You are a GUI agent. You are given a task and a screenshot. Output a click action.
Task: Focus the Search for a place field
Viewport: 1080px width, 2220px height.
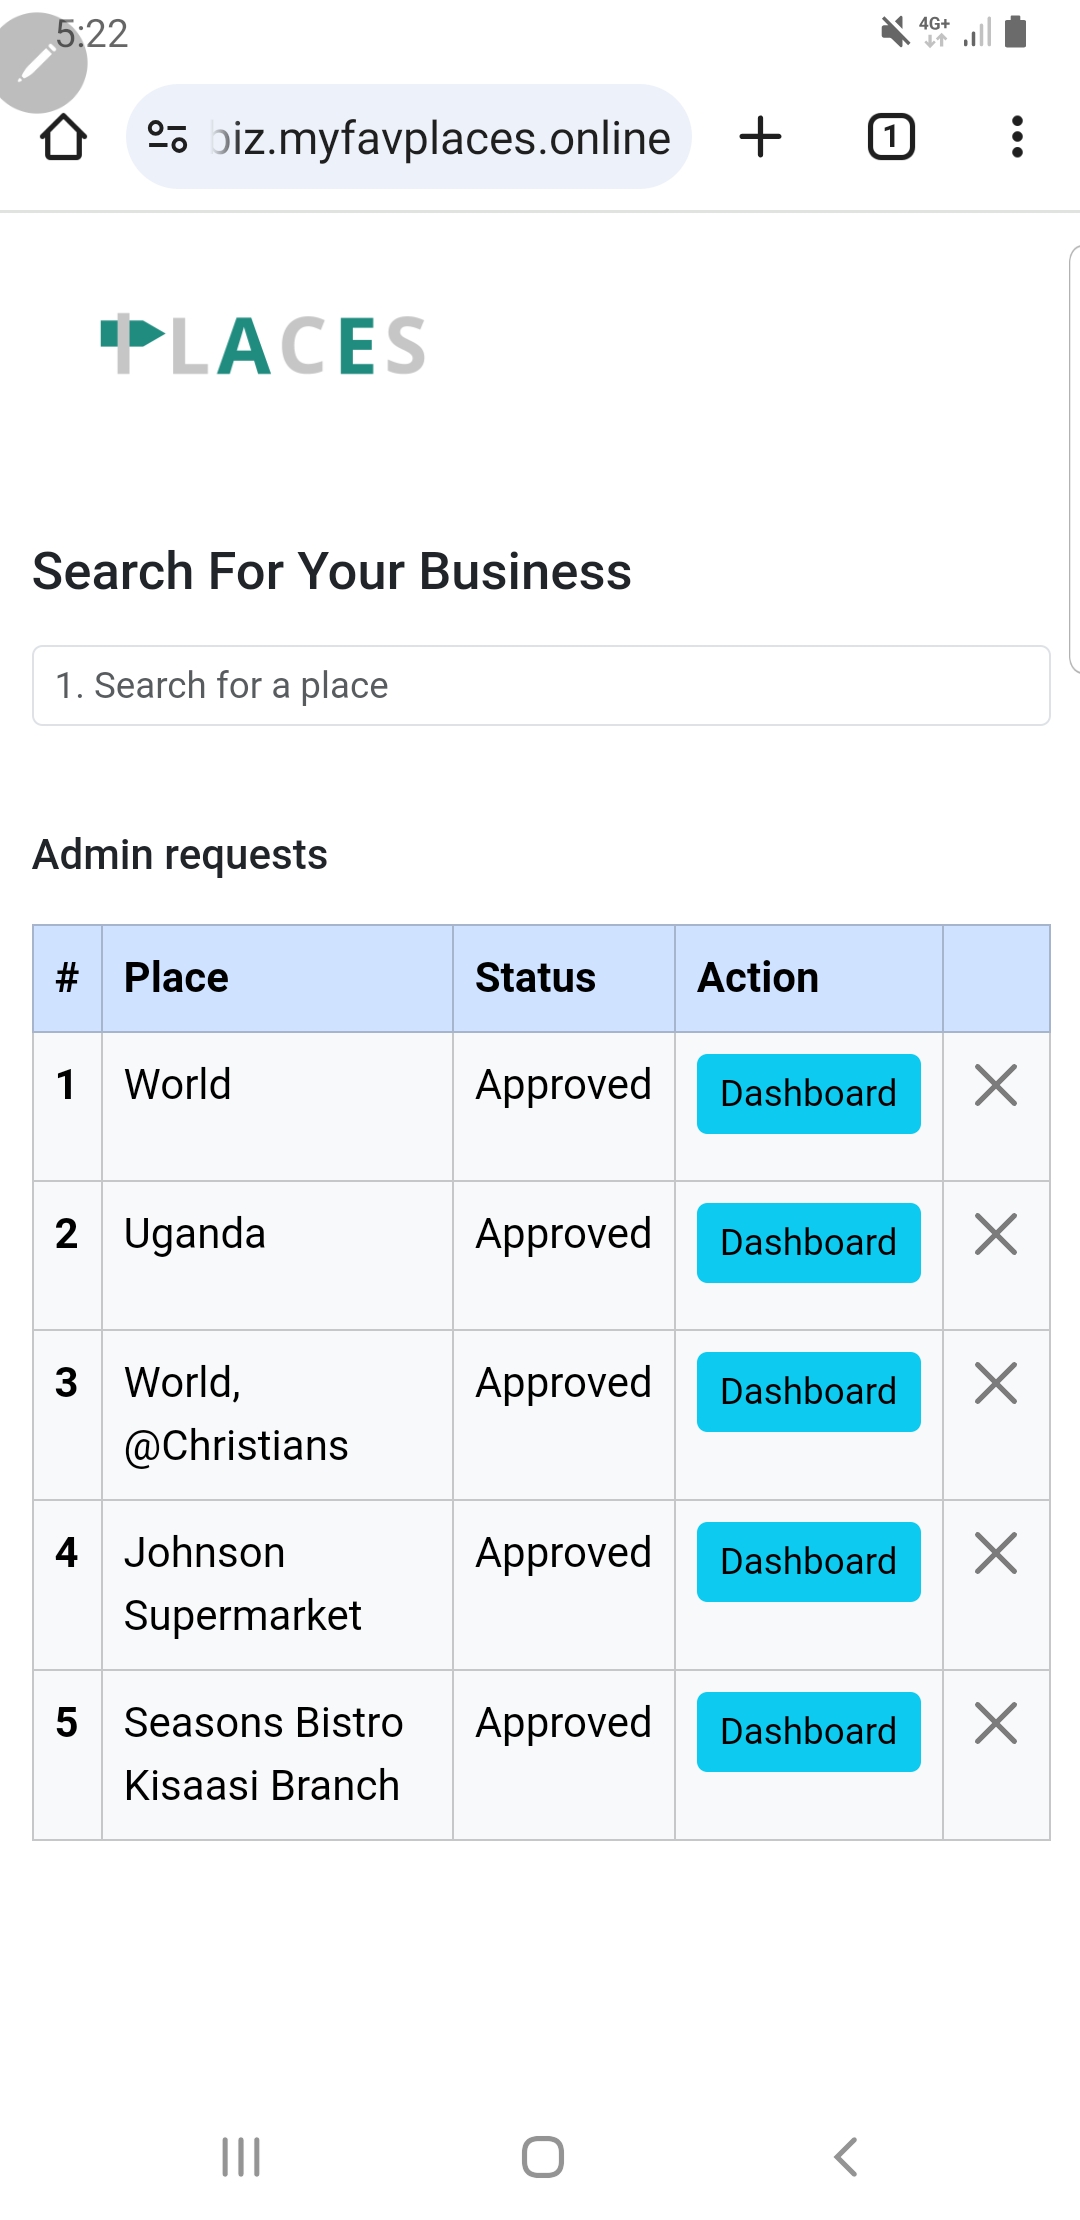point(540,686)
